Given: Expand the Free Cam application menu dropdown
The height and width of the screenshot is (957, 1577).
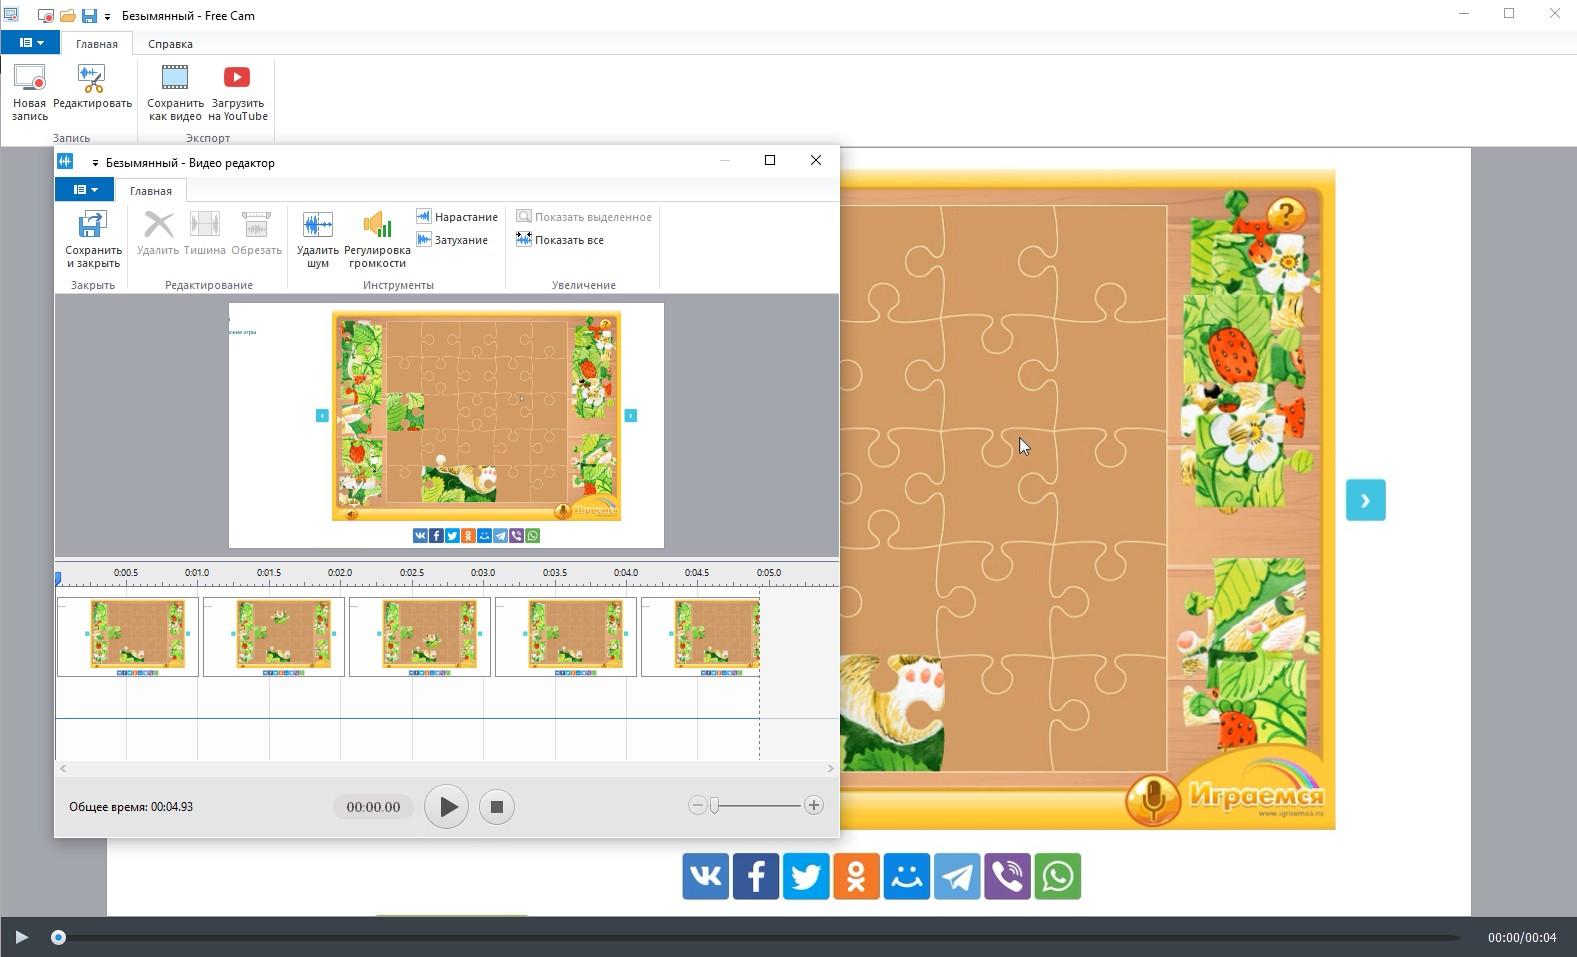Looking at the screenshot, I should point(30,43).
